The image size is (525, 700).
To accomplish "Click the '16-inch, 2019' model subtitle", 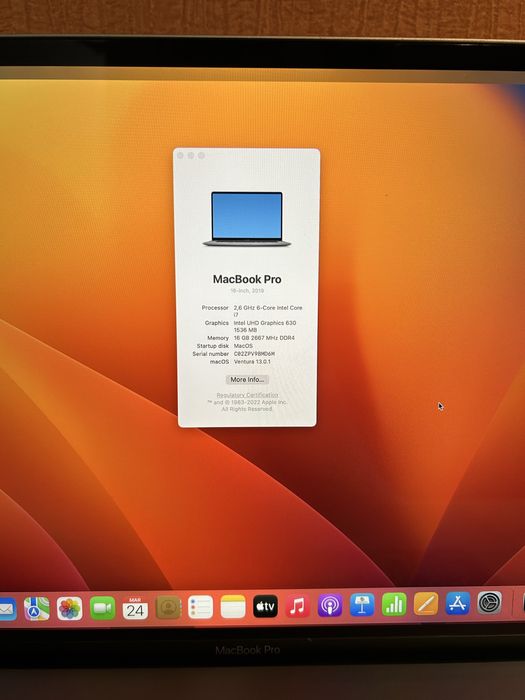I will point(247,291).
